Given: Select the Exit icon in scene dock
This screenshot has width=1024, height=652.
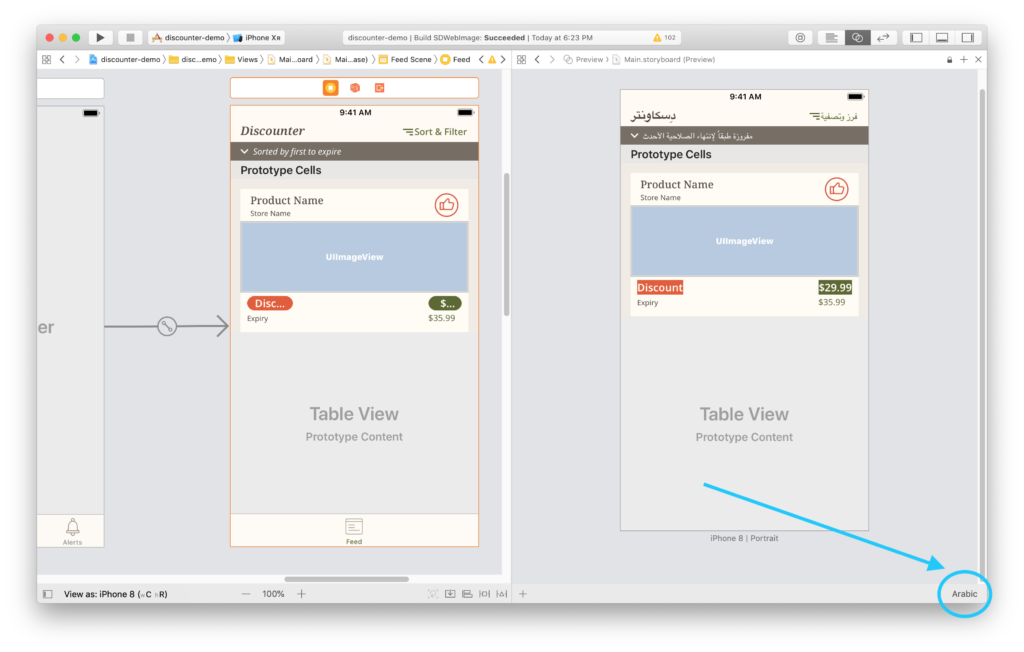Looking at the screenshot, I should click(379, 88).
